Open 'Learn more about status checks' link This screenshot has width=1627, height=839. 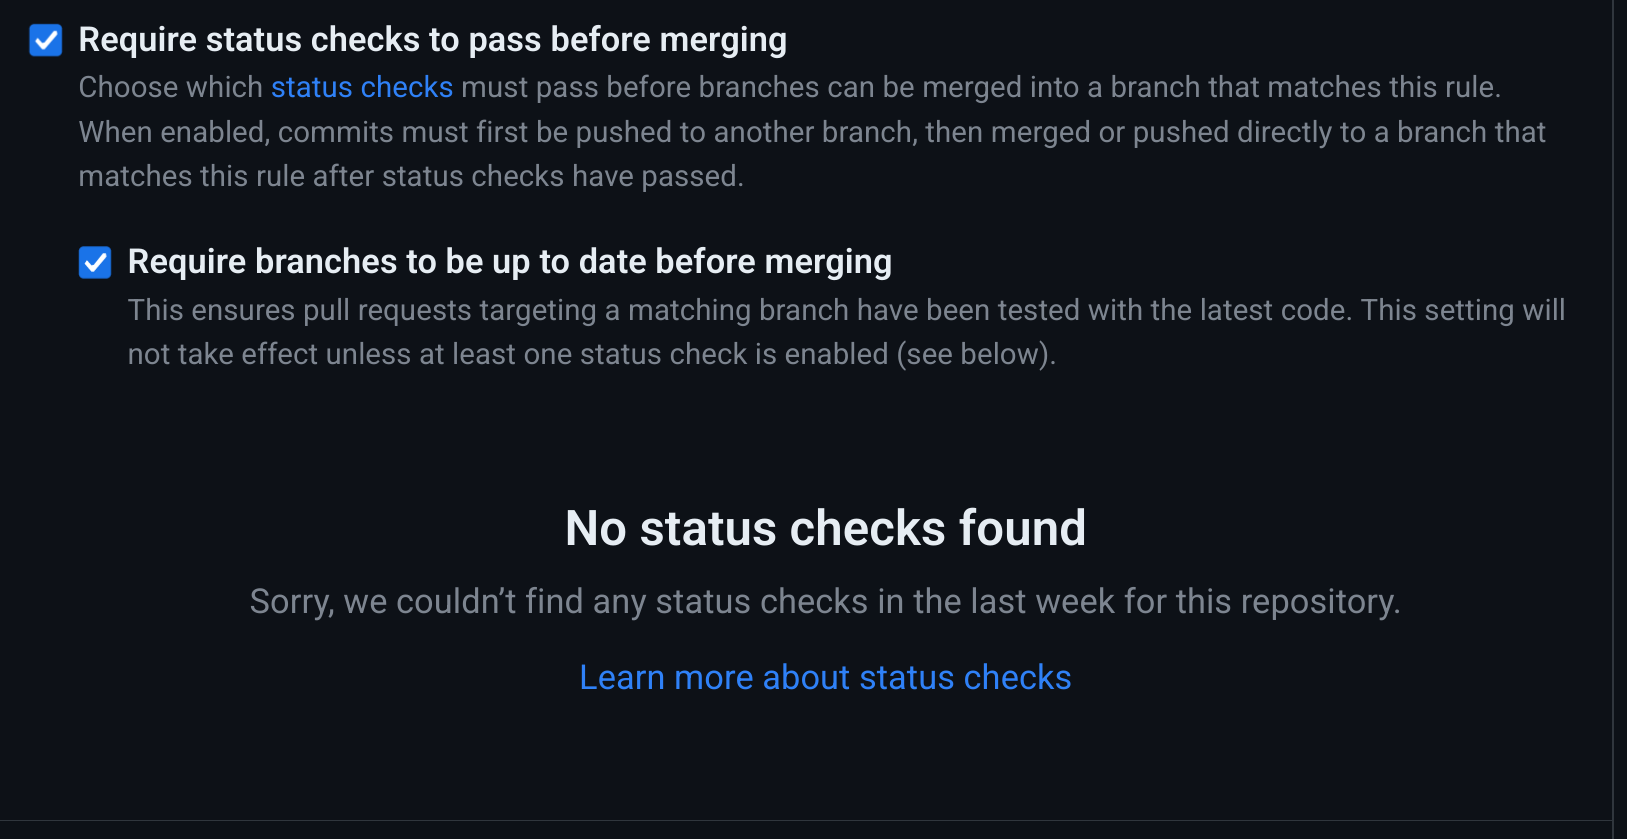[825, 678]
